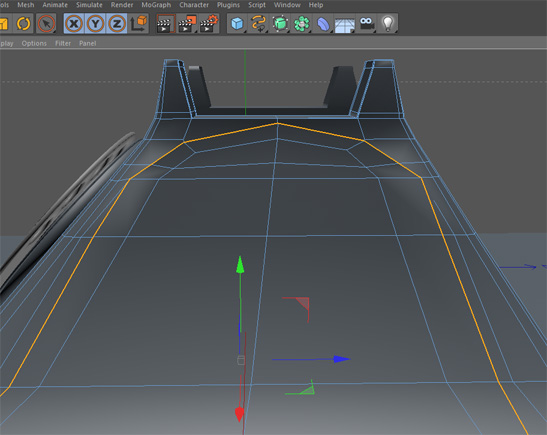Viewport: 547px width, 435px height.
Task: Expand the deformer objects icon
Action: (323, 24)
